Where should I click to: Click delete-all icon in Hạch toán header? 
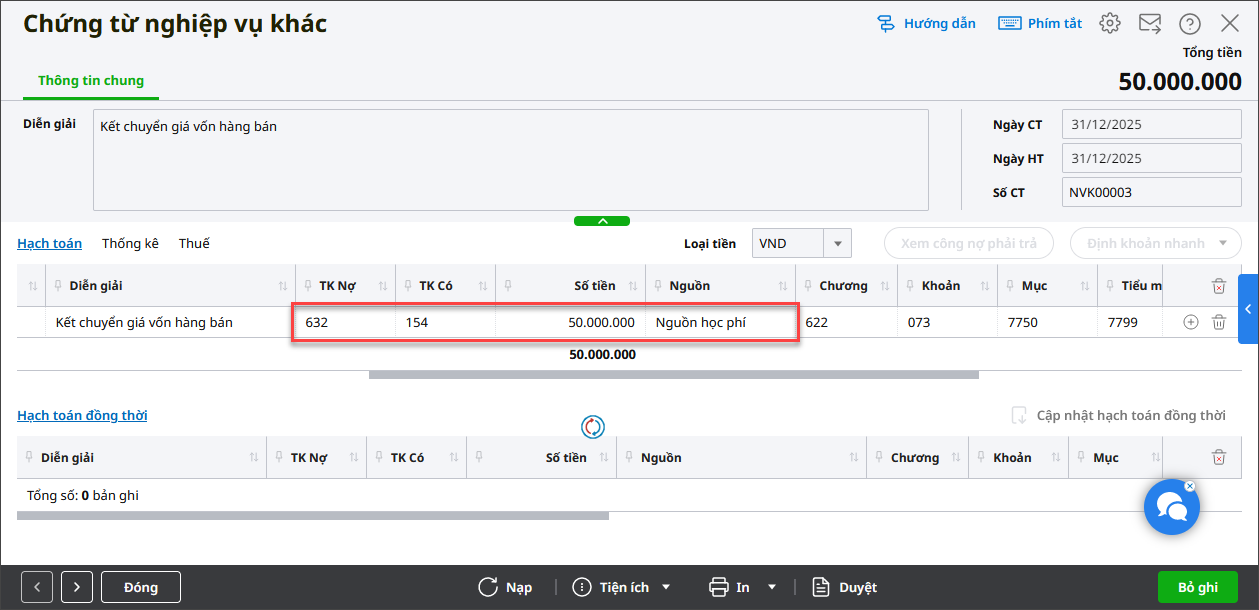coord(1219,286)
